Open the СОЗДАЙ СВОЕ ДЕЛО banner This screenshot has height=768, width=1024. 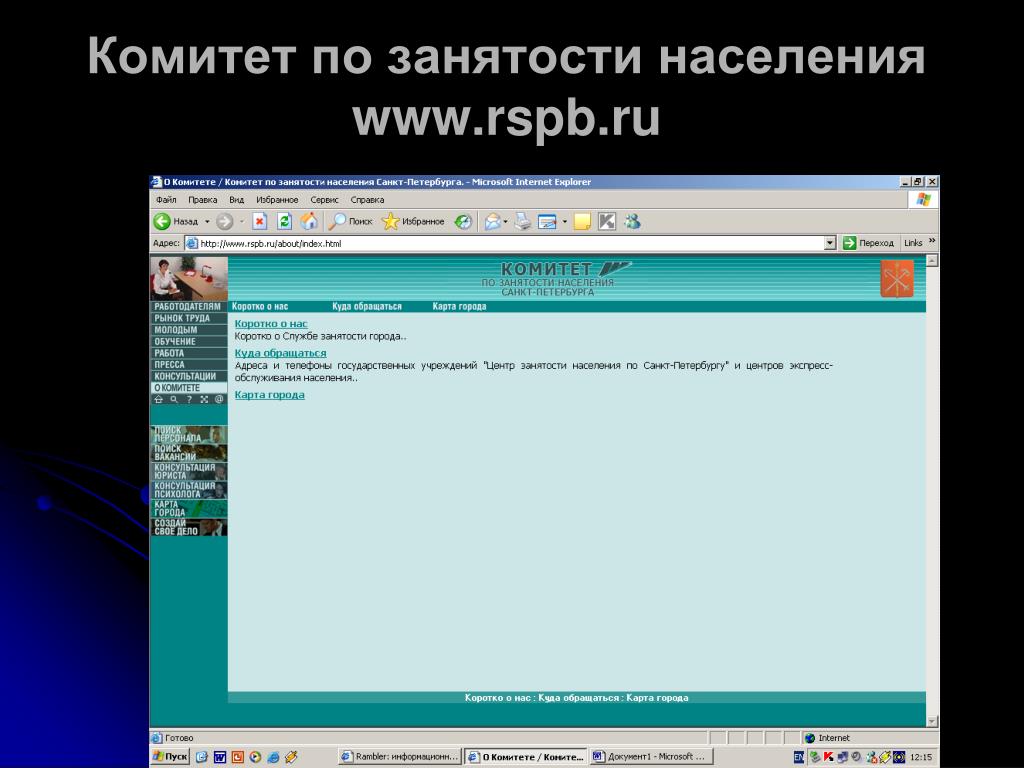[189, 527]
